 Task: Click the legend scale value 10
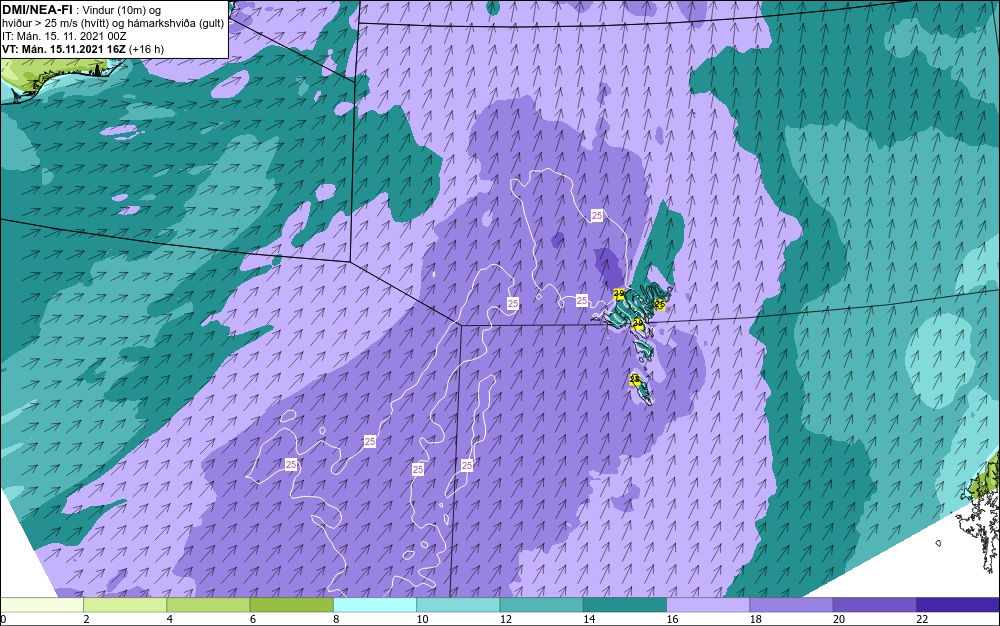point(422,619)
